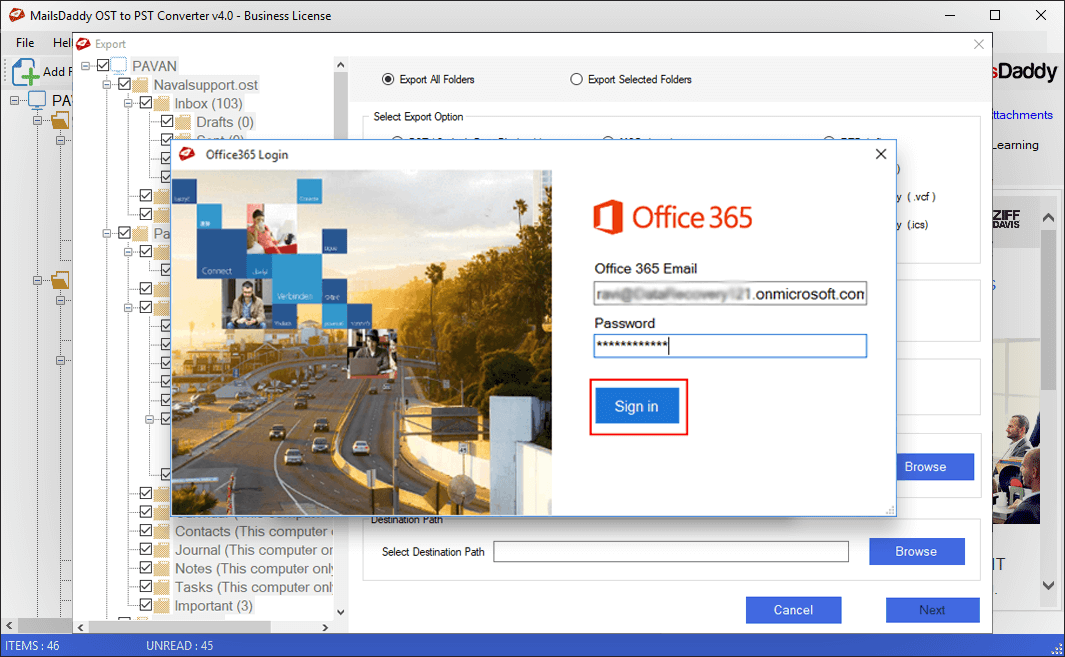Screen dimensions: 1065x657
Task: Toggle the Important (3) checkbox
Action: [145, 605]
